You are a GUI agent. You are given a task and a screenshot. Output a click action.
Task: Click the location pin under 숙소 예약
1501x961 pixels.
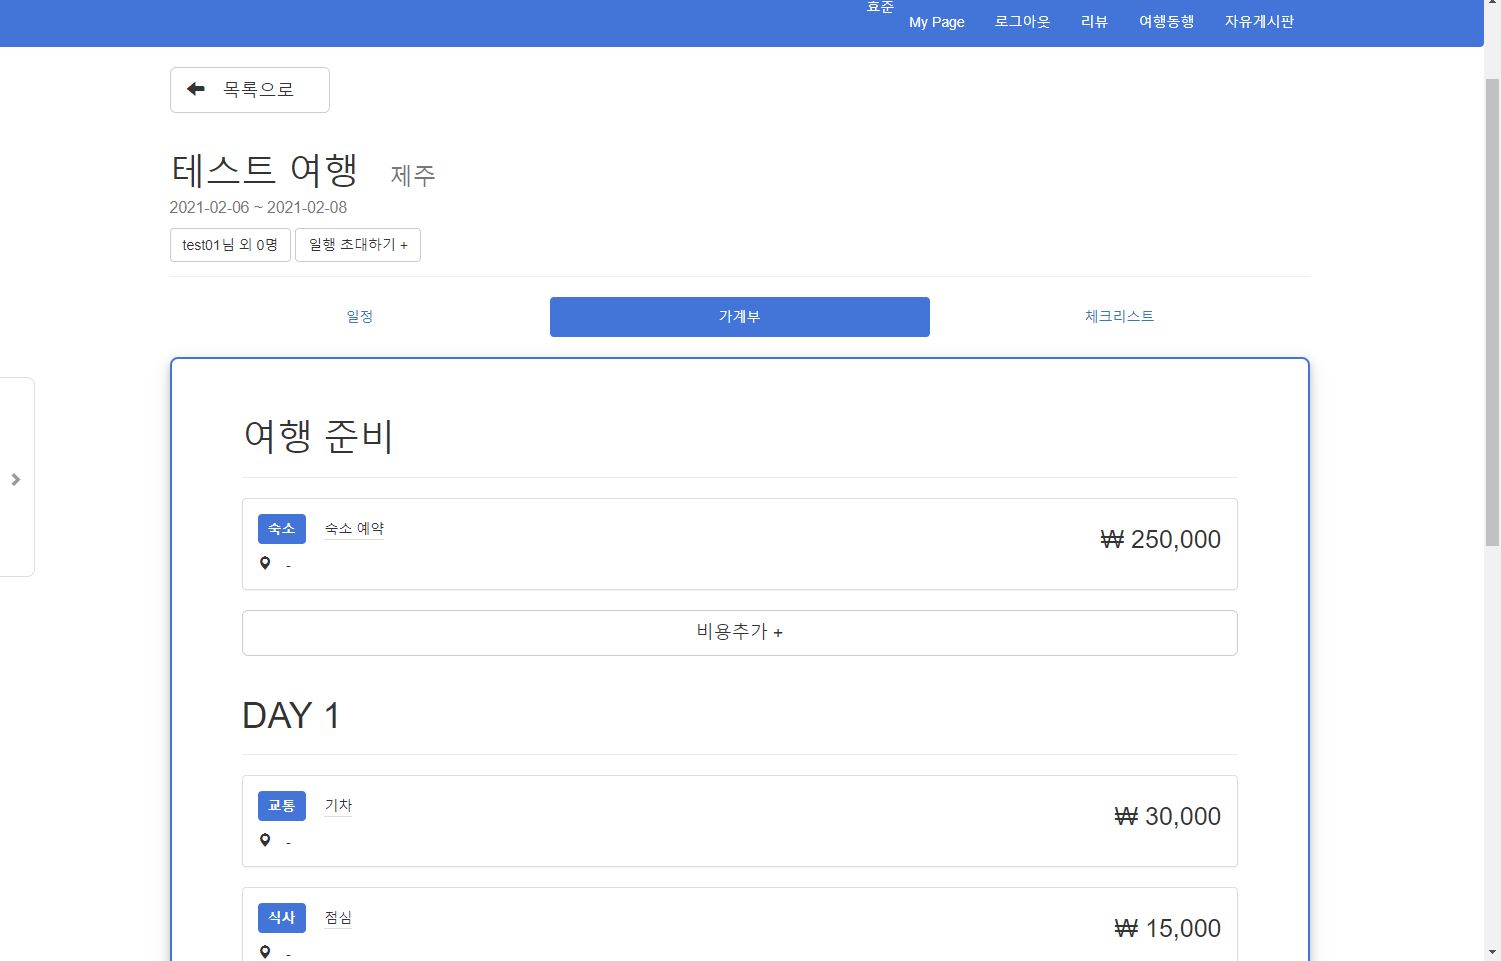[x=265, y=563]
